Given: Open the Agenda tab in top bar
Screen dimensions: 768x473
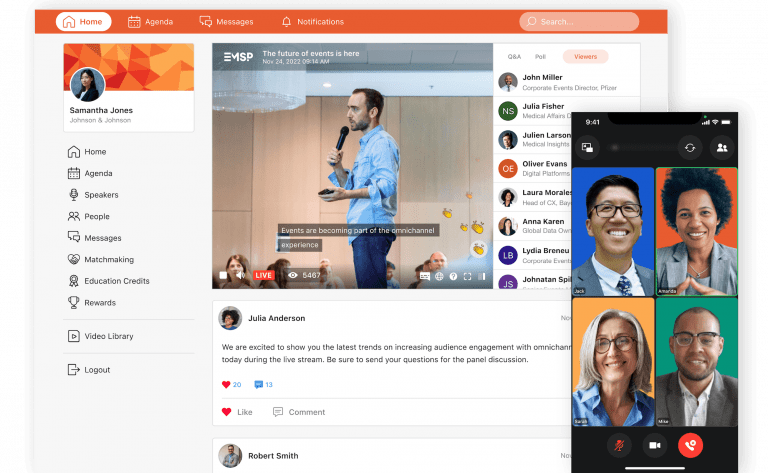Looking at the screenshot, I should click(150, 21).
